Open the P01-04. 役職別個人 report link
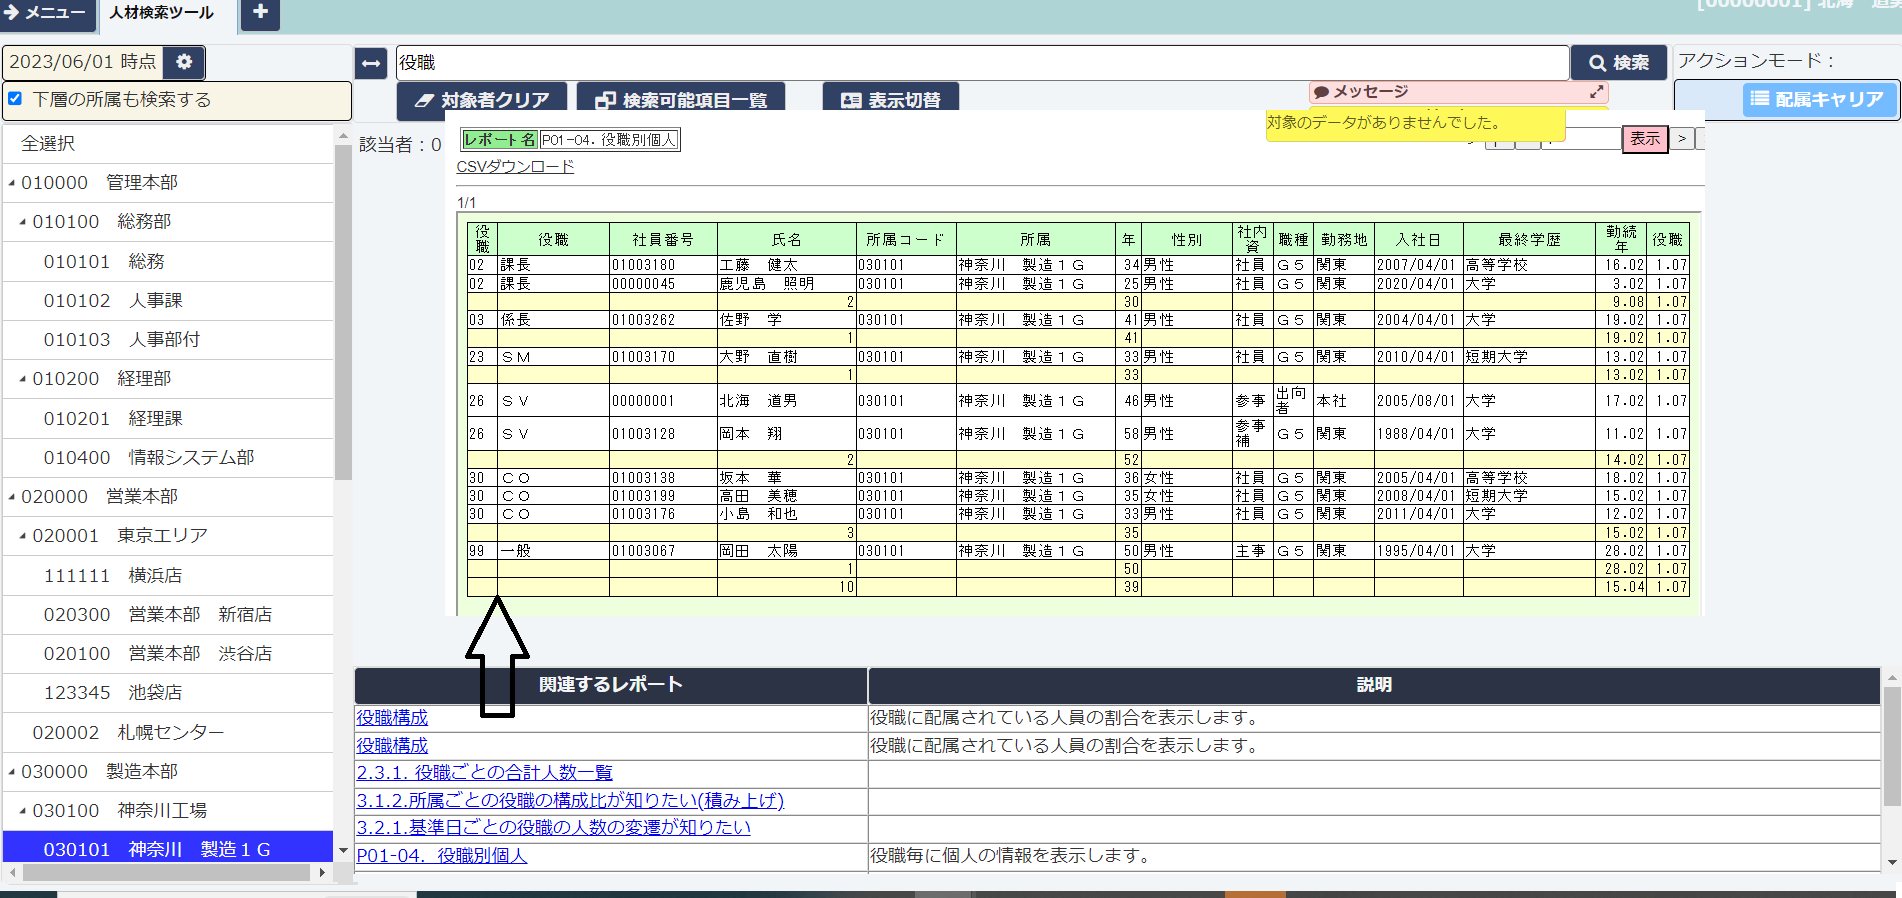The image size is (1902, 898). (x=441, y=856)
